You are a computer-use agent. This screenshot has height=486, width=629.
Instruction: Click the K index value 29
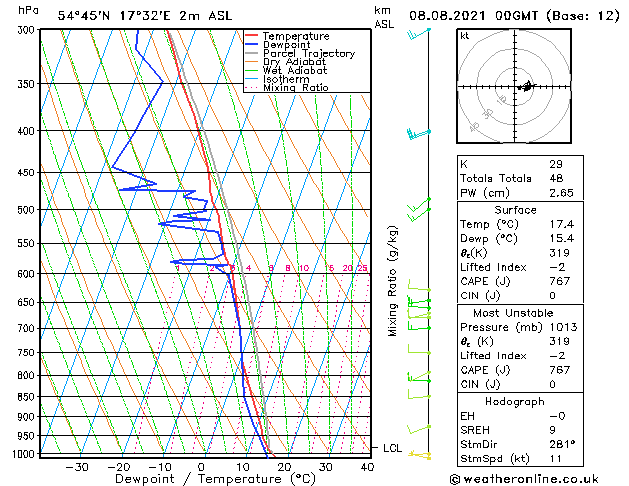[556, 164]
